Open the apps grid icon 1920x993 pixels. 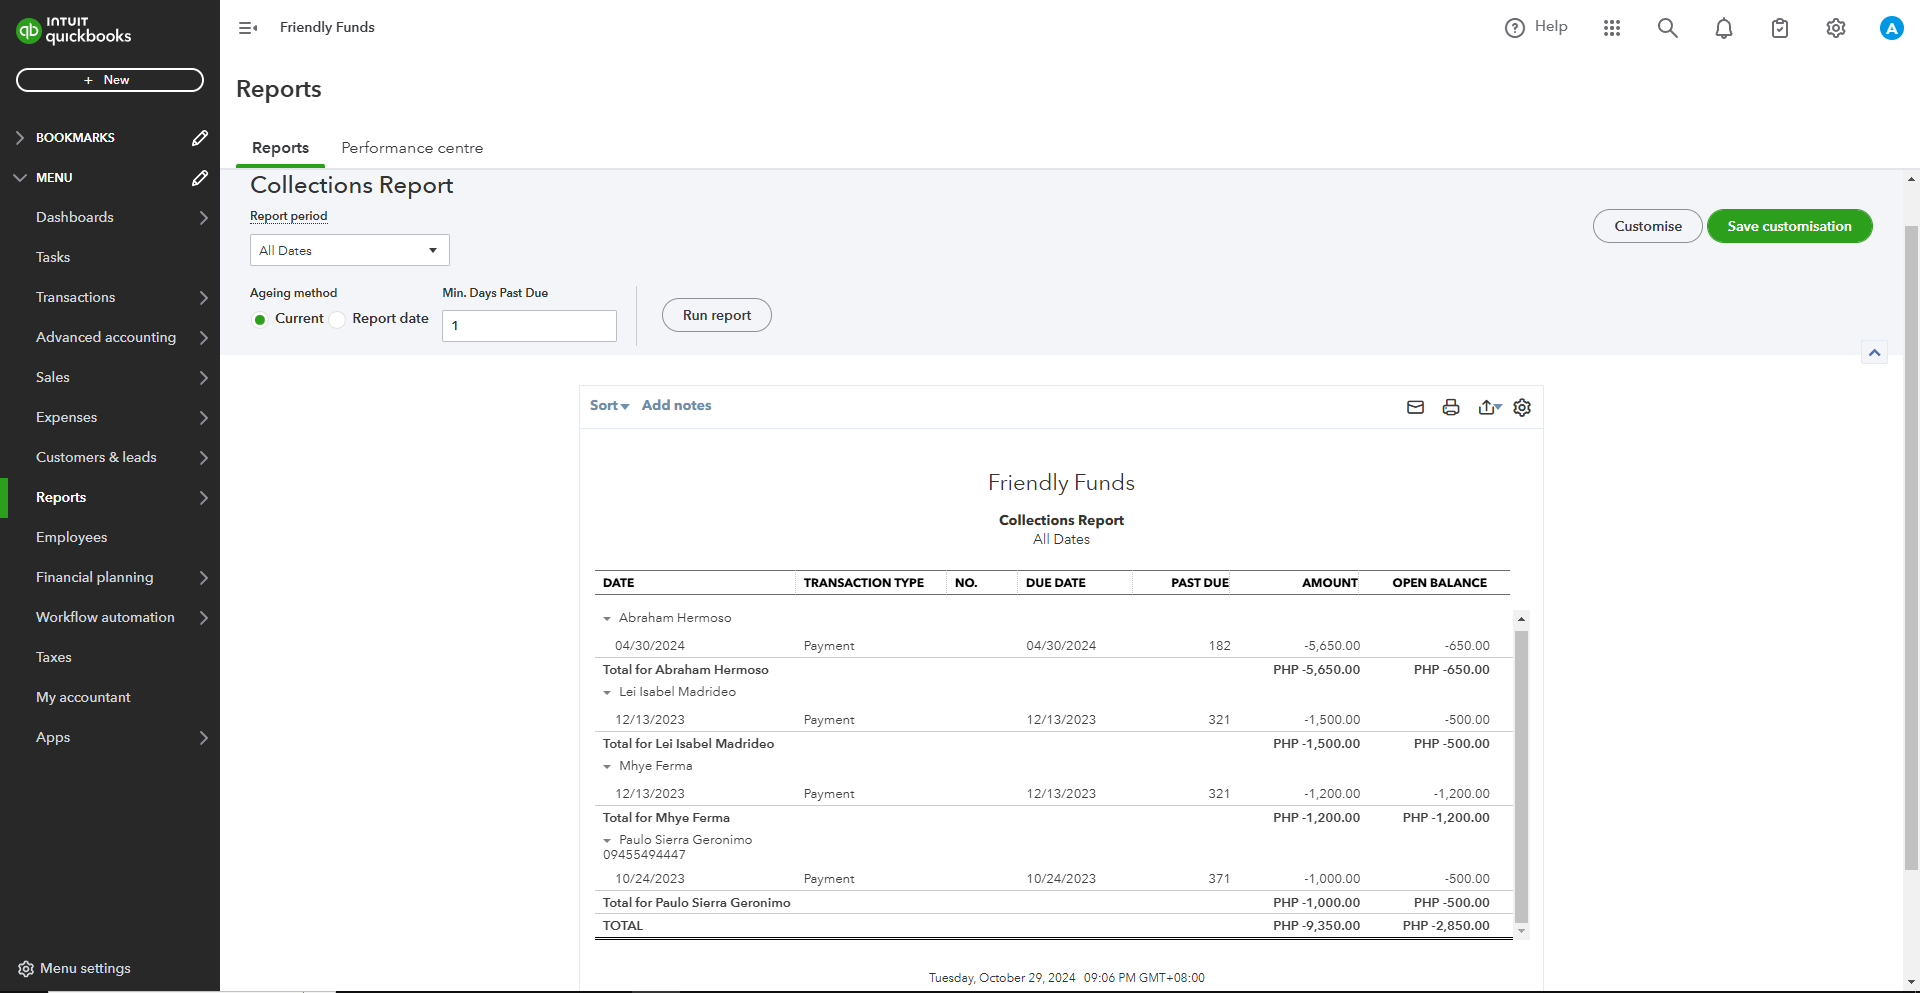[1612, 28]
